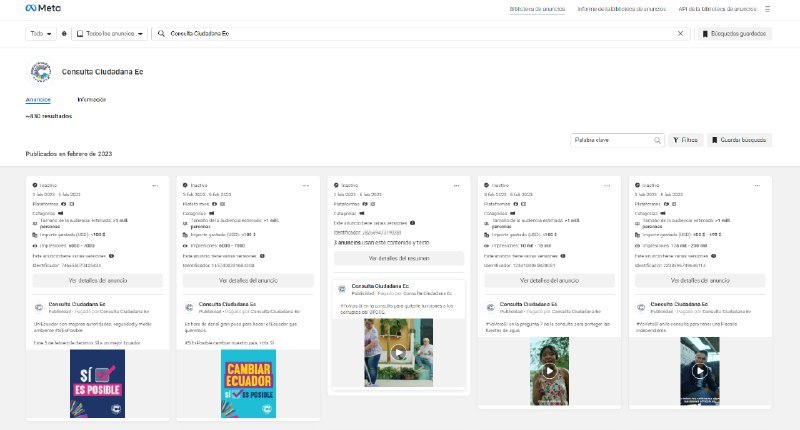This screenshot has height=430, width=800.
Task: Open the three-dot menu on the pregunta 7 card
Action: point(607,186)
